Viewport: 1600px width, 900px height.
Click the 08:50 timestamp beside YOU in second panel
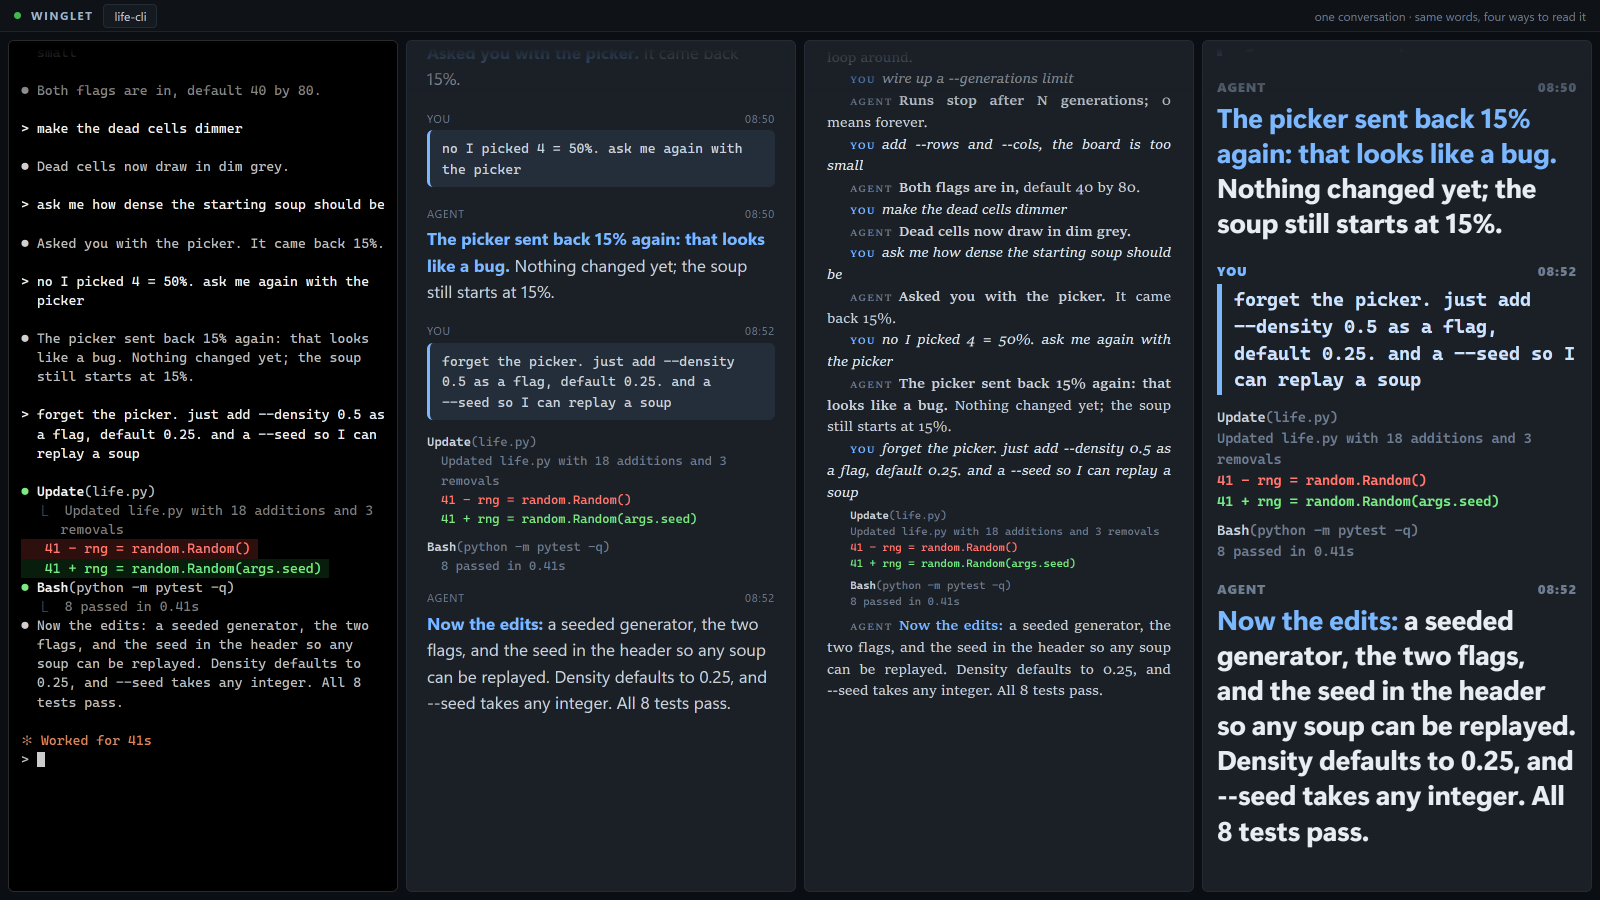(759, 119)
